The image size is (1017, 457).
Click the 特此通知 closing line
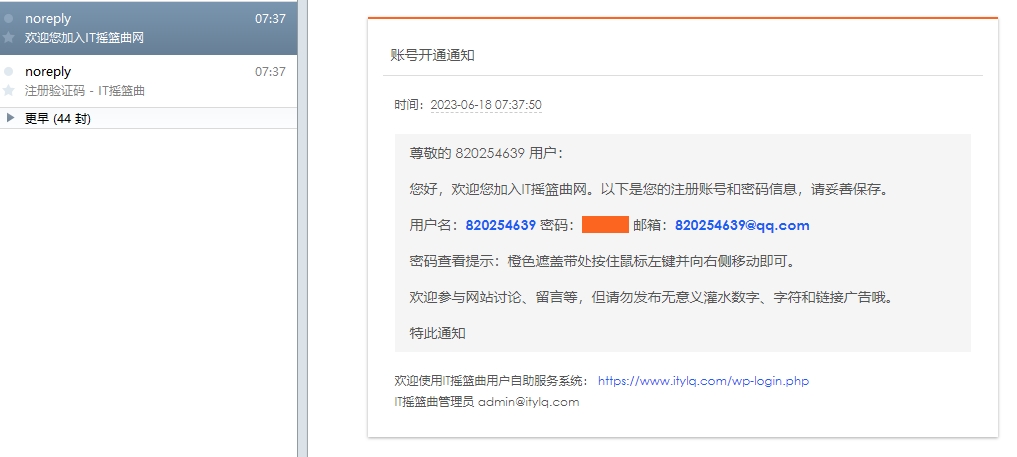tap(437, 333)
